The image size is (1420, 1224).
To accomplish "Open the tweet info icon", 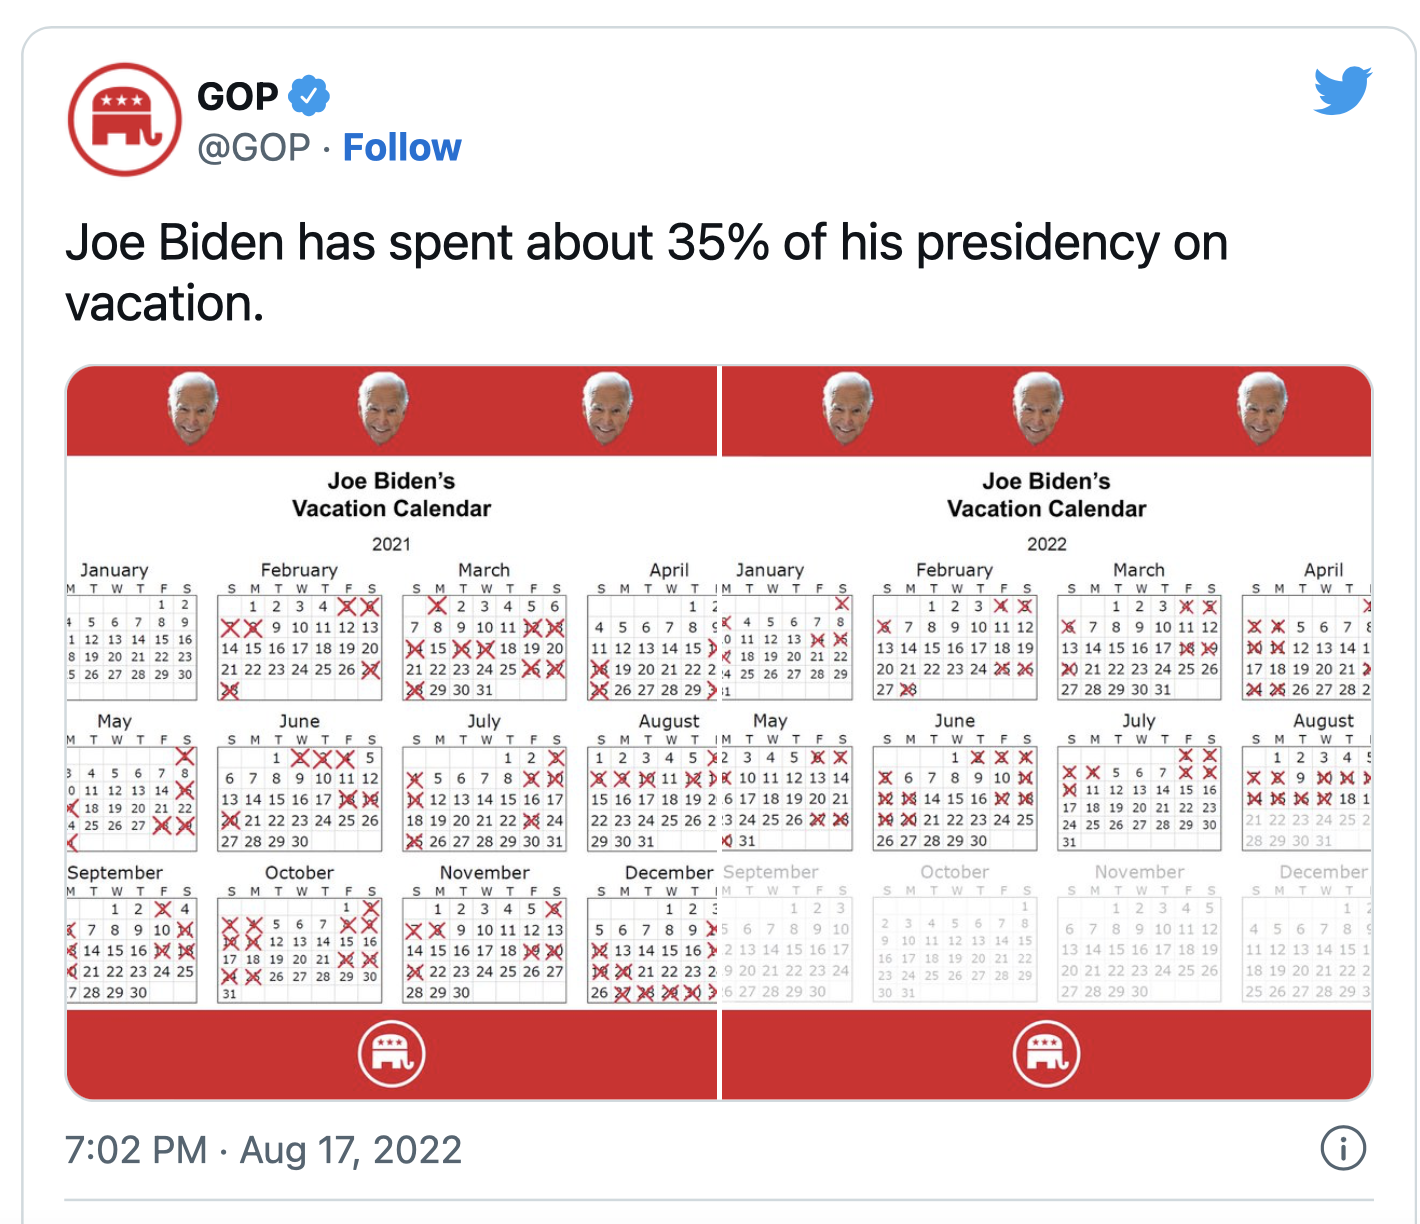I will [x=1342, y=1148].
